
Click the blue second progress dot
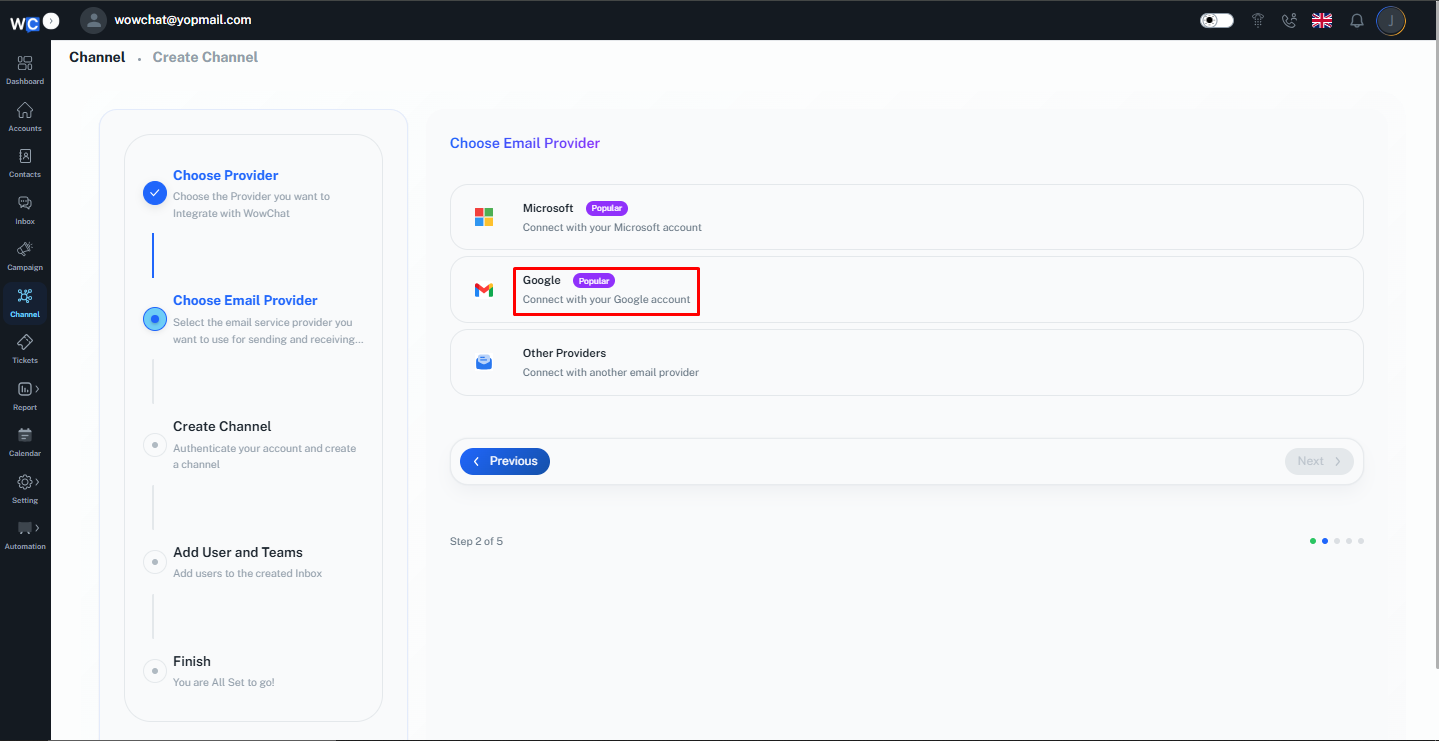point(1325,541)
